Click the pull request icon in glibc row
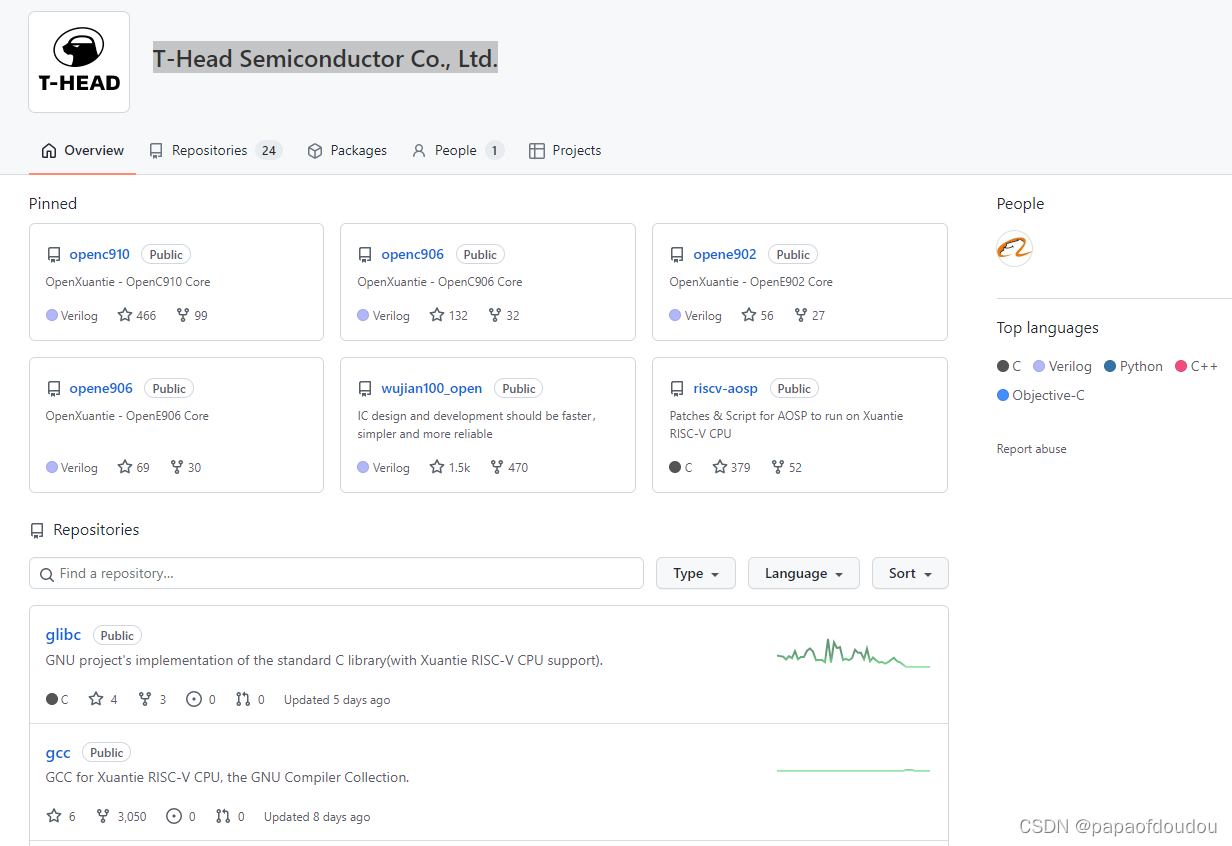This screenshot has width=1232, height=846. click(243, 699)
